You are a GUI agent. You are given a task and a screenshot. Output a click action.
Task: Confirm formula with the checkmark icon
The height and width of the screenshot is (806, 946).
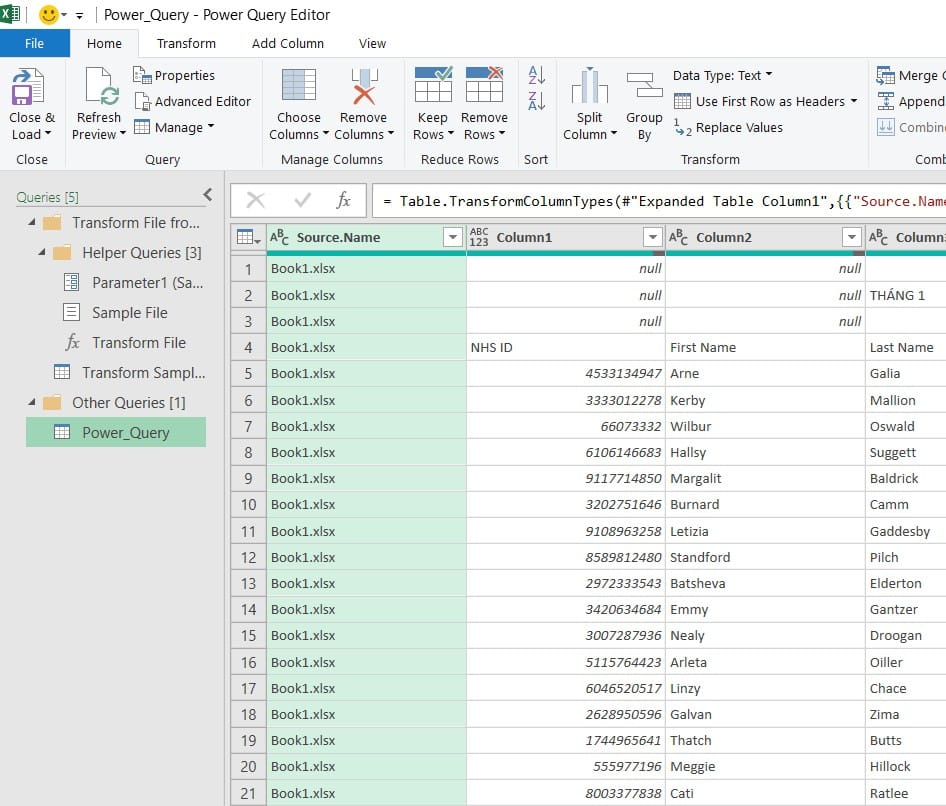[302, 200]
